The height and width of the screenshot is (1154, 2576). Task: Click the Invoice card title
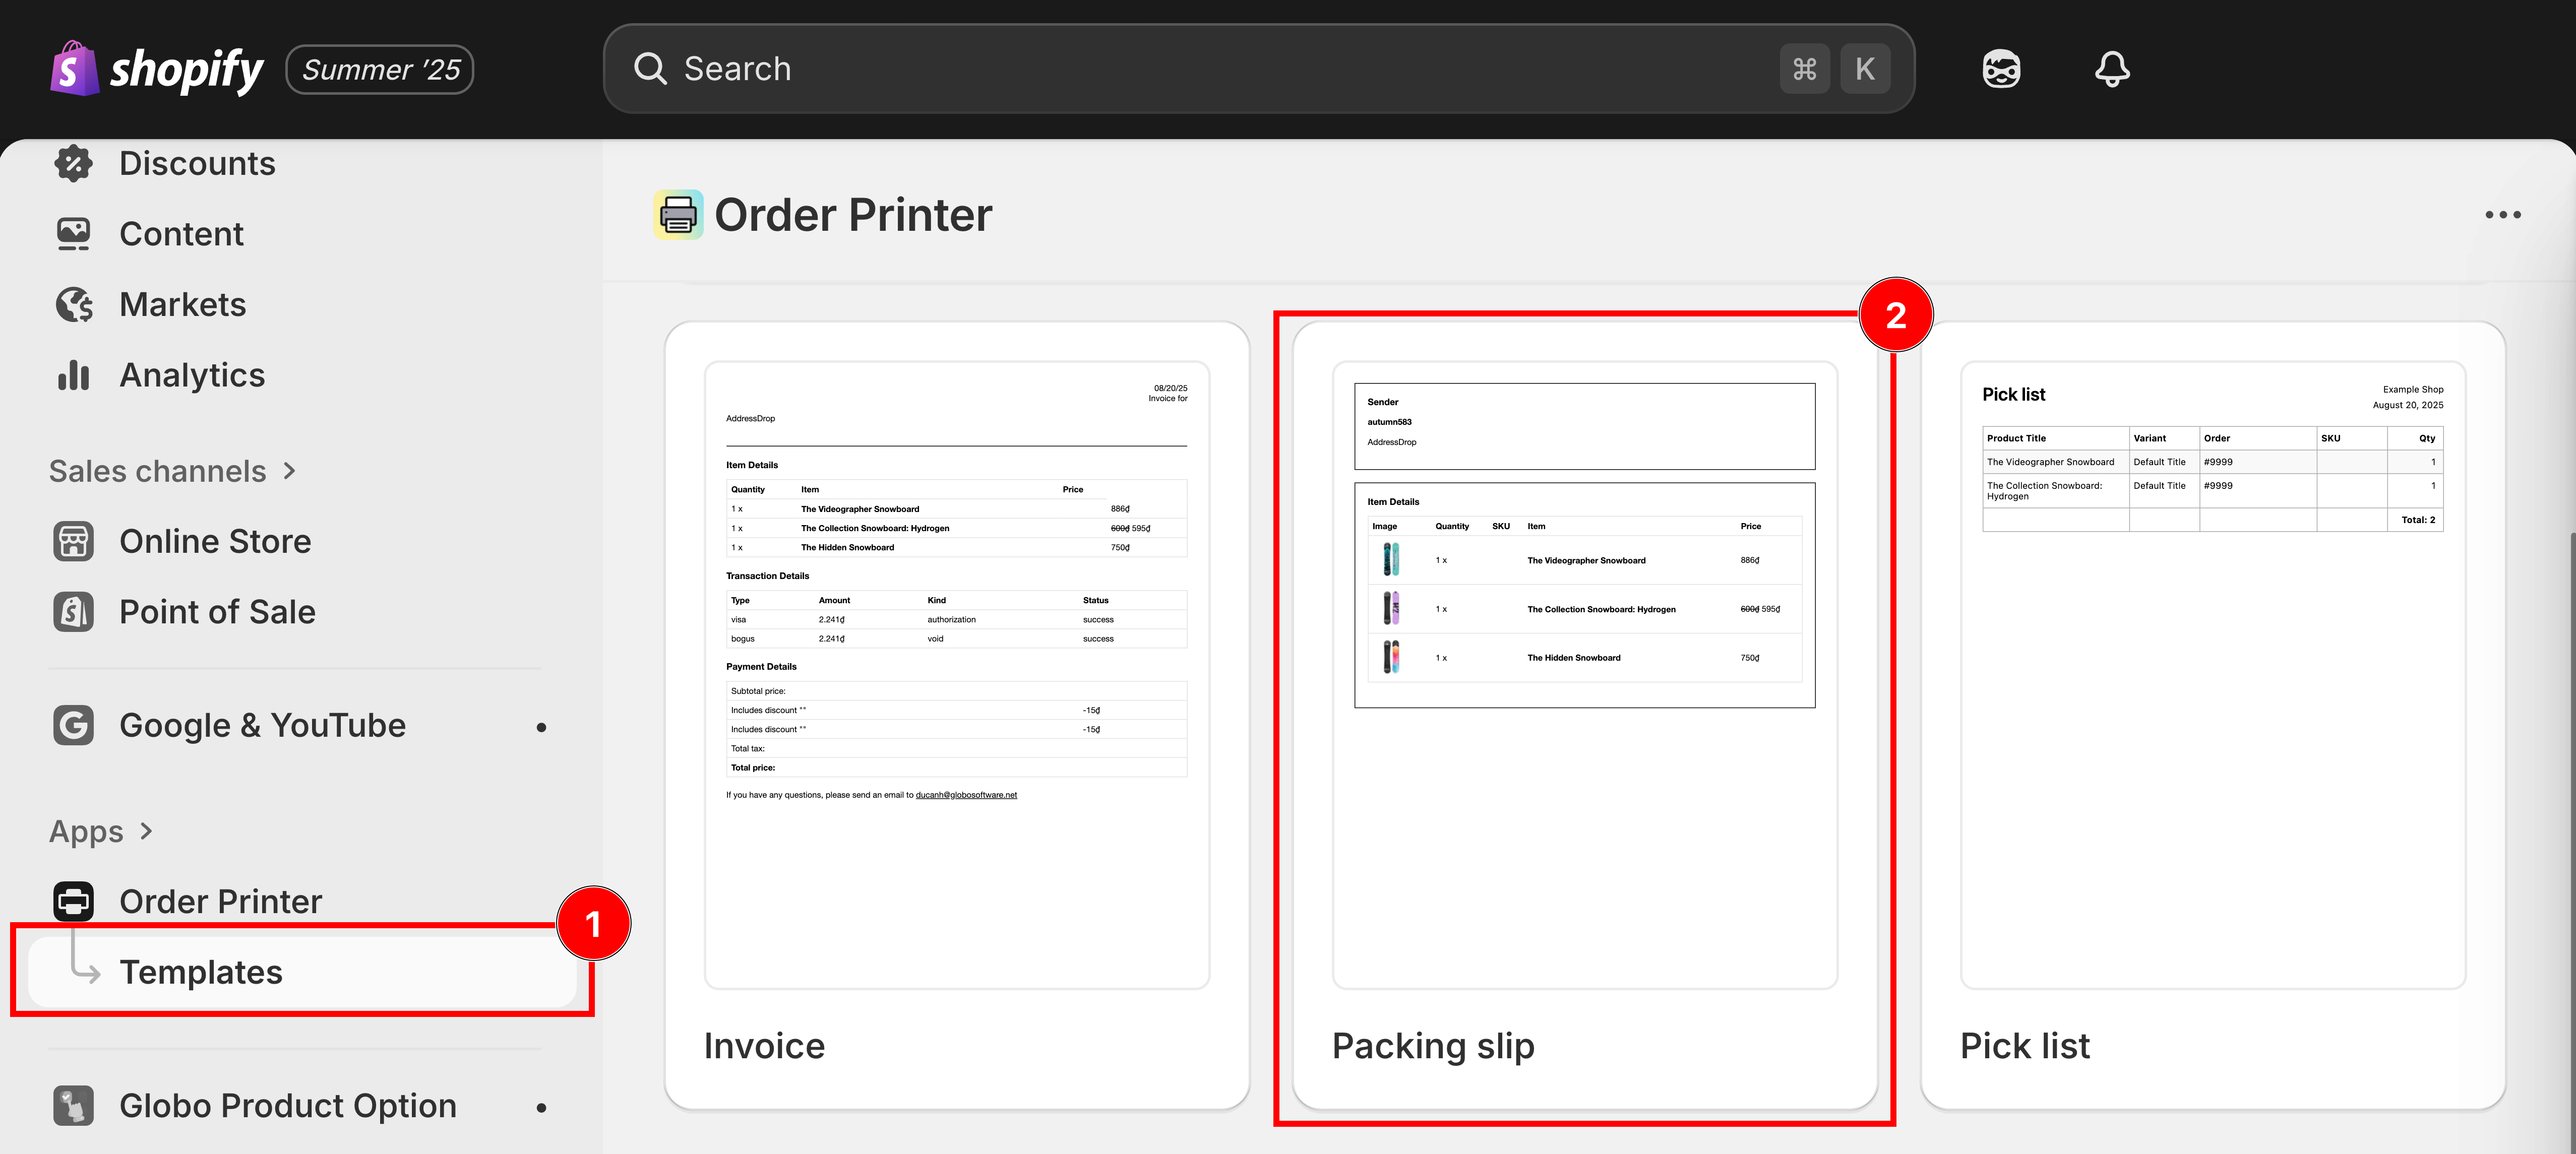764,1046
